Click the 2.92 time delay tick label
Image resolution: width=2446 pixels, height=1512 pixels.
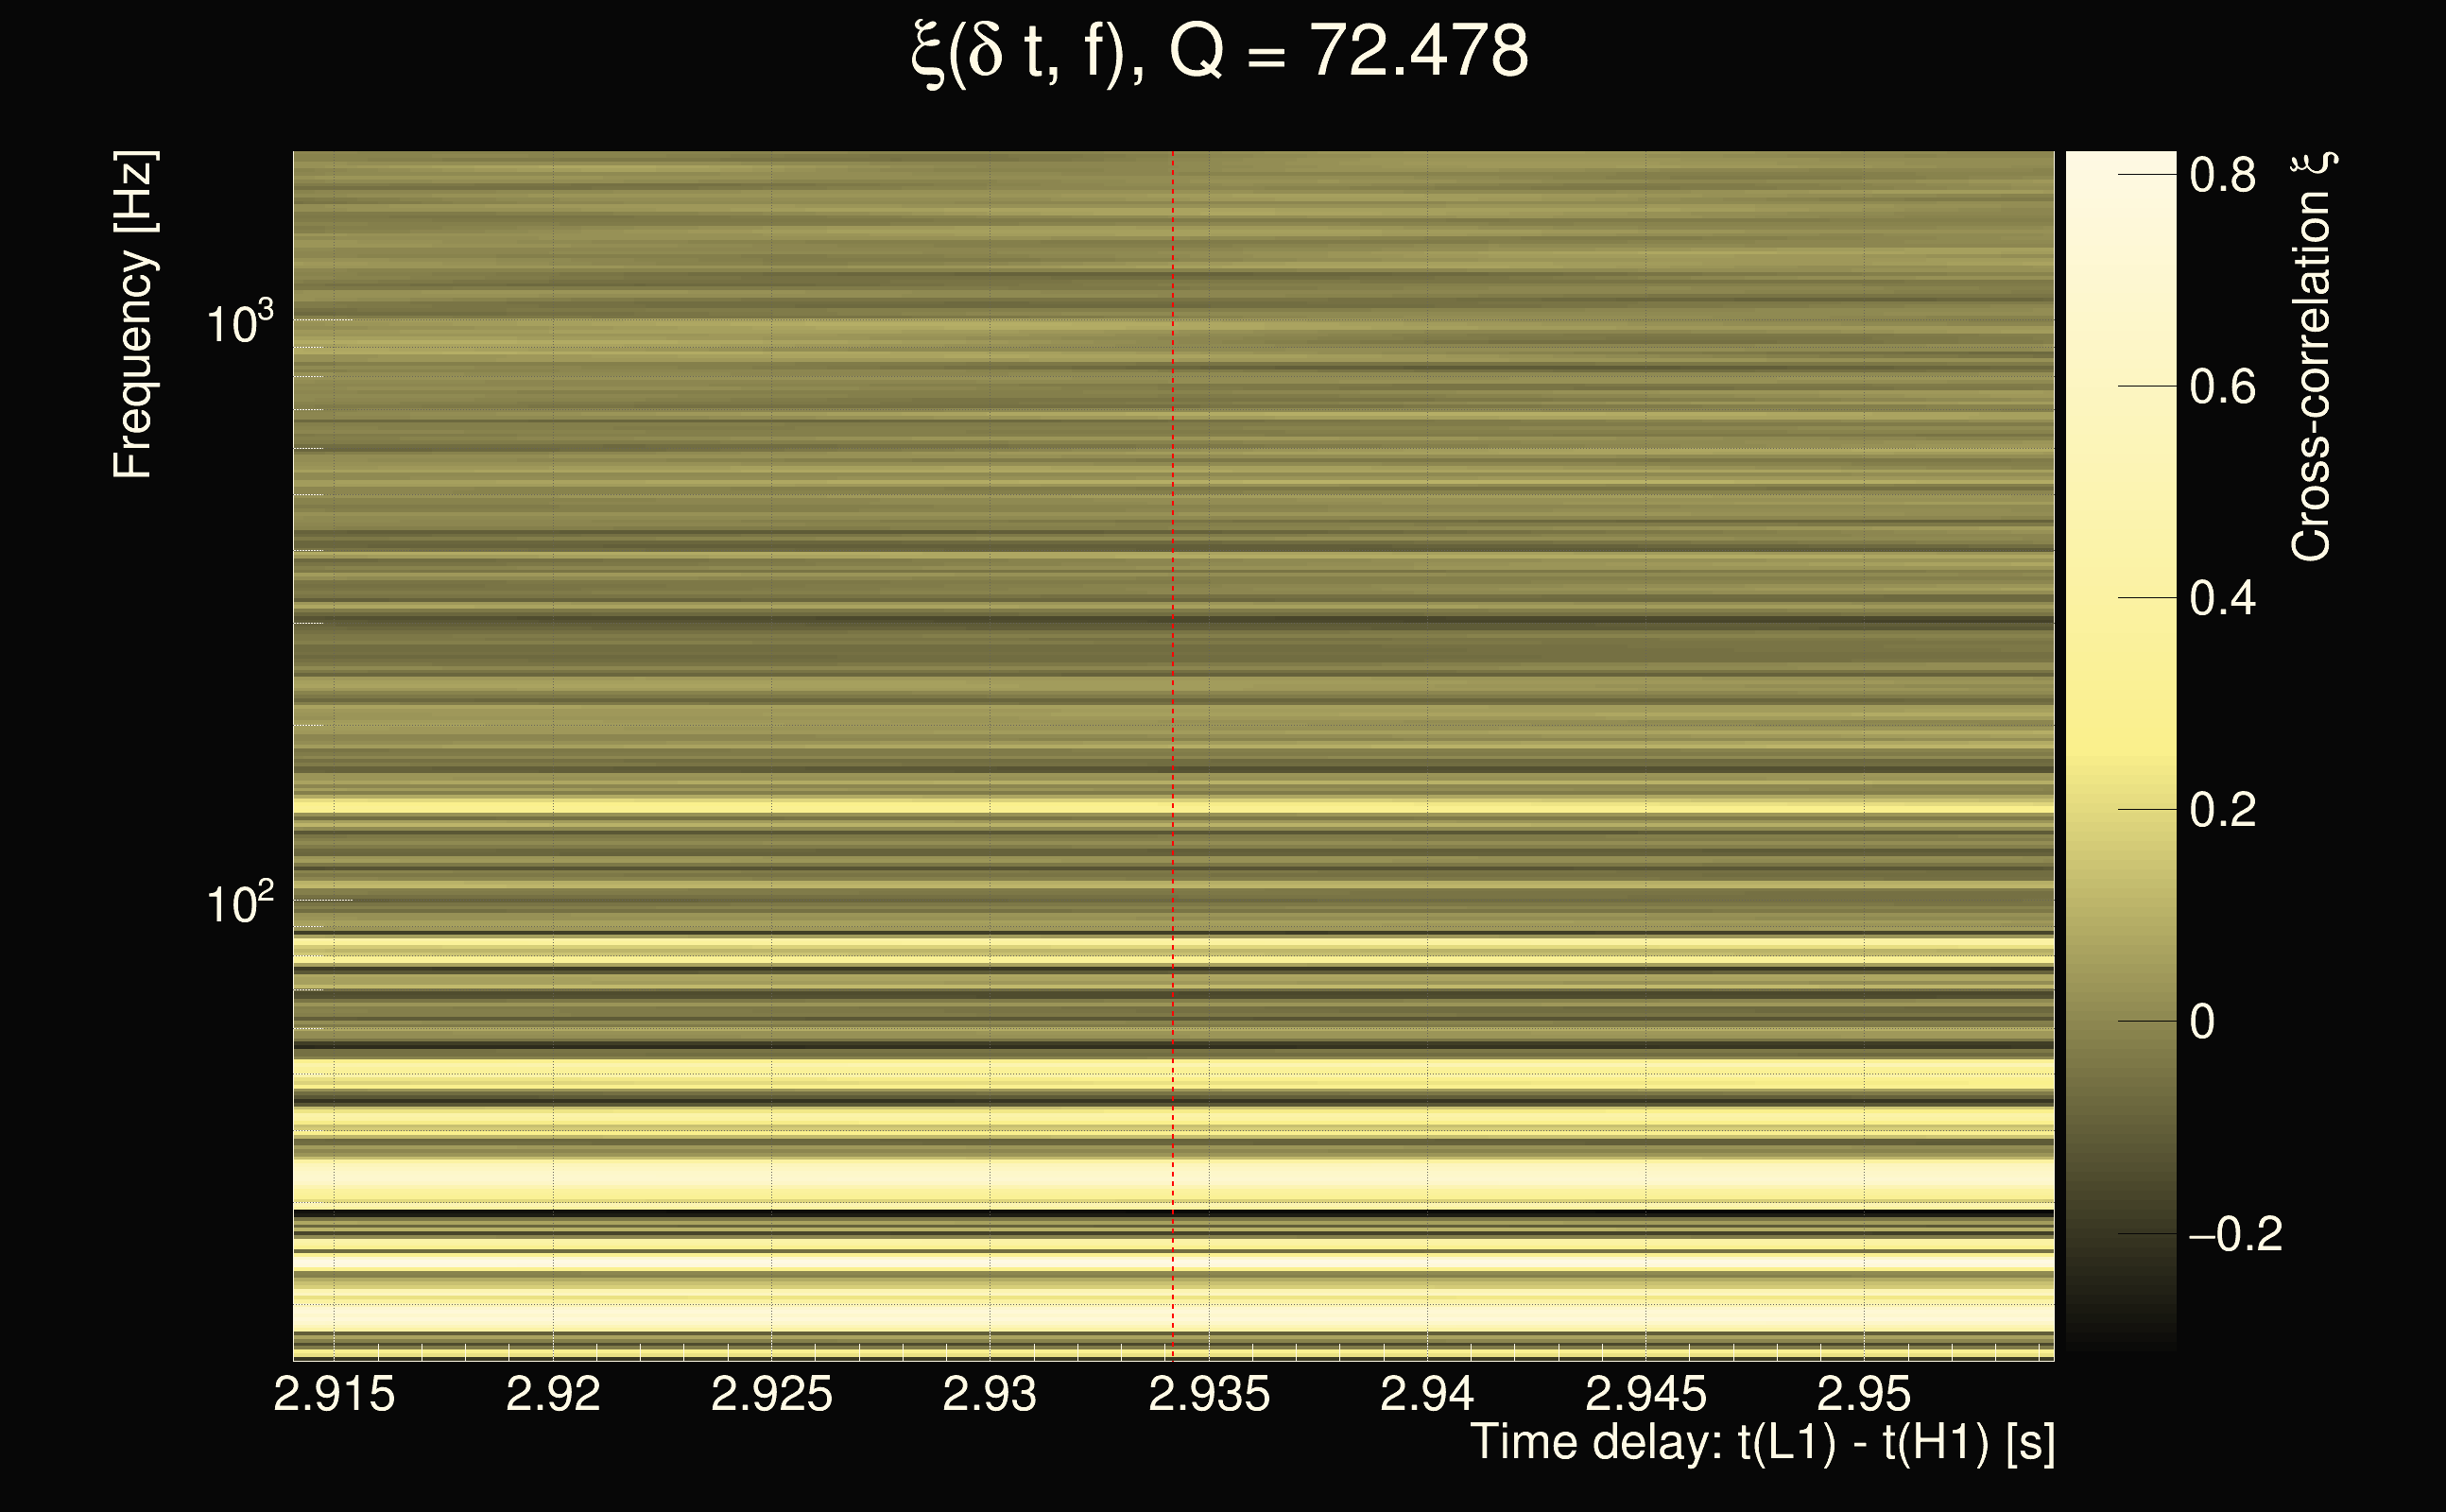point(553,1394)
